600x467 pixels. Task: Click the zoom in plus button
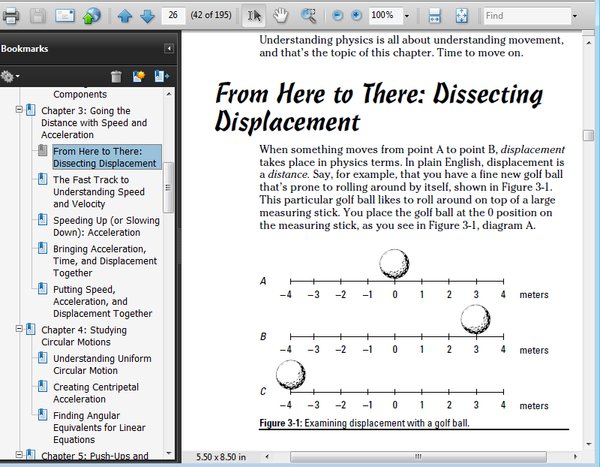click(356, 15)
